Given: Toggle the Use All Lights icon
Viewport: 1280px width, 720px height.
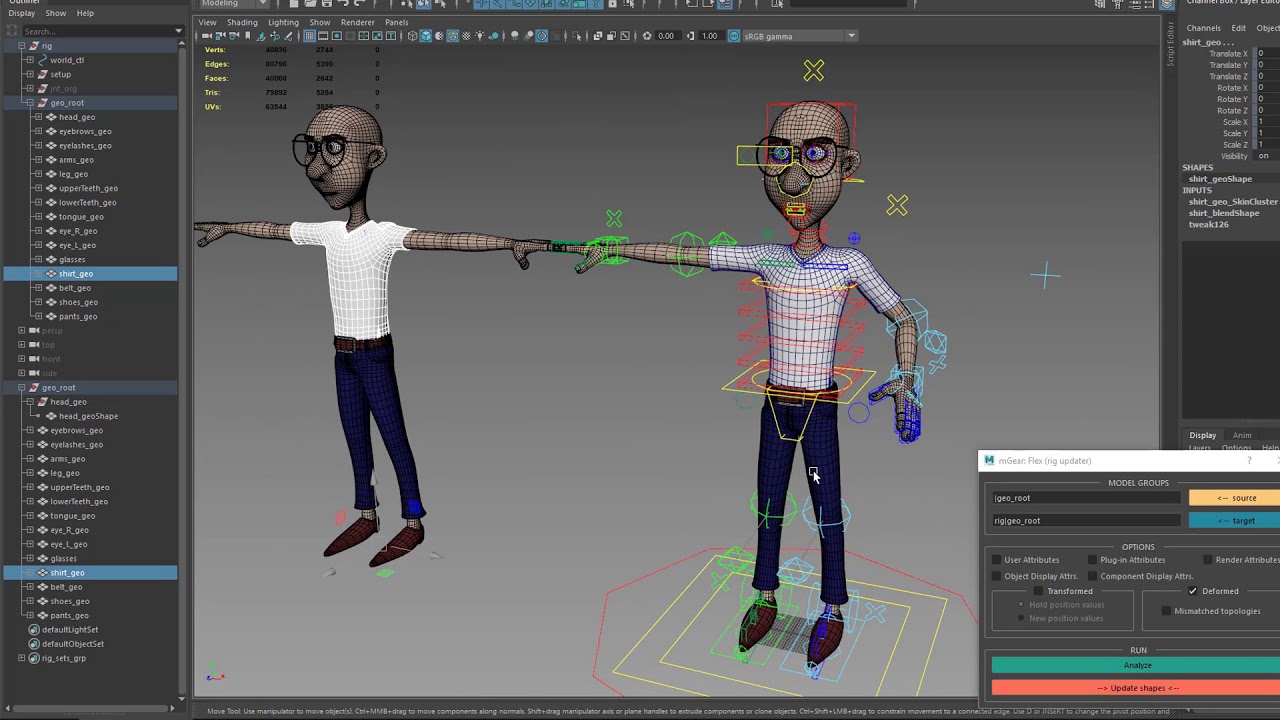Looking at the screenshot, I should [482, 36].
